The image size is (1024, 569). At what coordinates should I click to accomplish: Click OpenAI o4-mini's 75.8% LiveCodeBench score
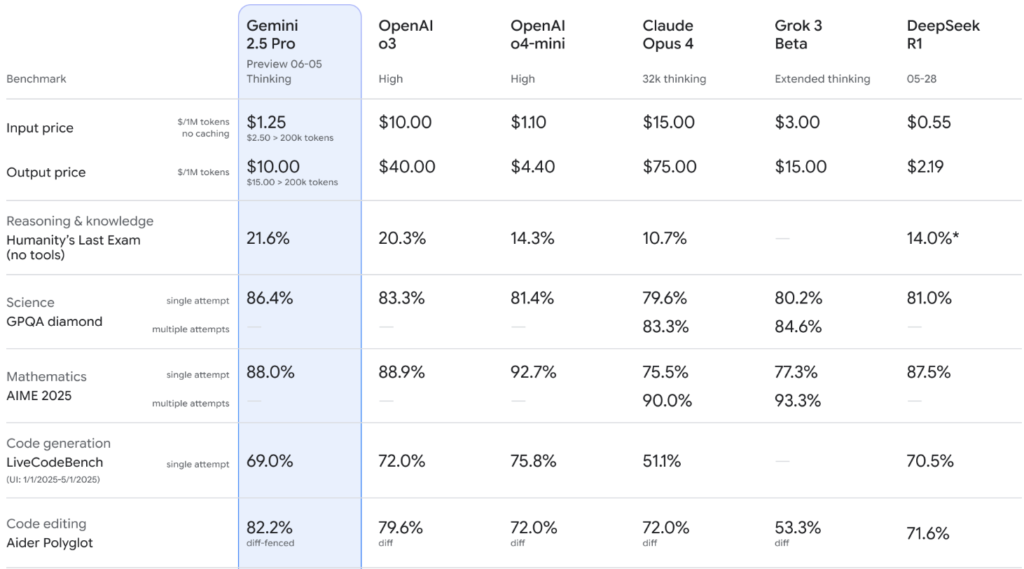(x=534, y=461)
